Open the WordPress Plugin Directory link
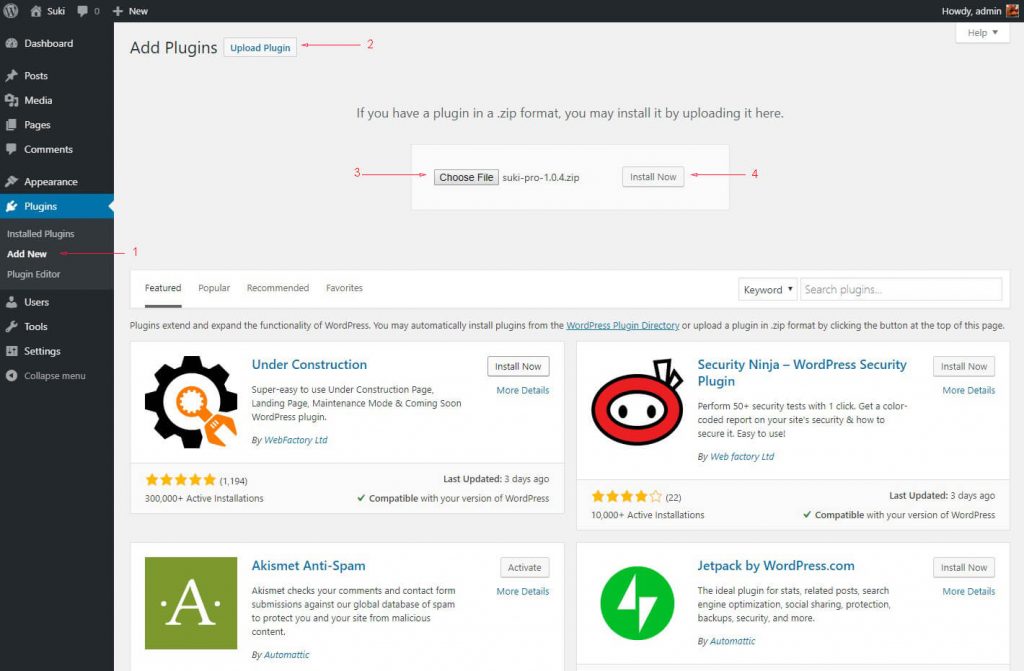Image resolution: width=1024 pixels, height=671 pixels. [622, 325]
